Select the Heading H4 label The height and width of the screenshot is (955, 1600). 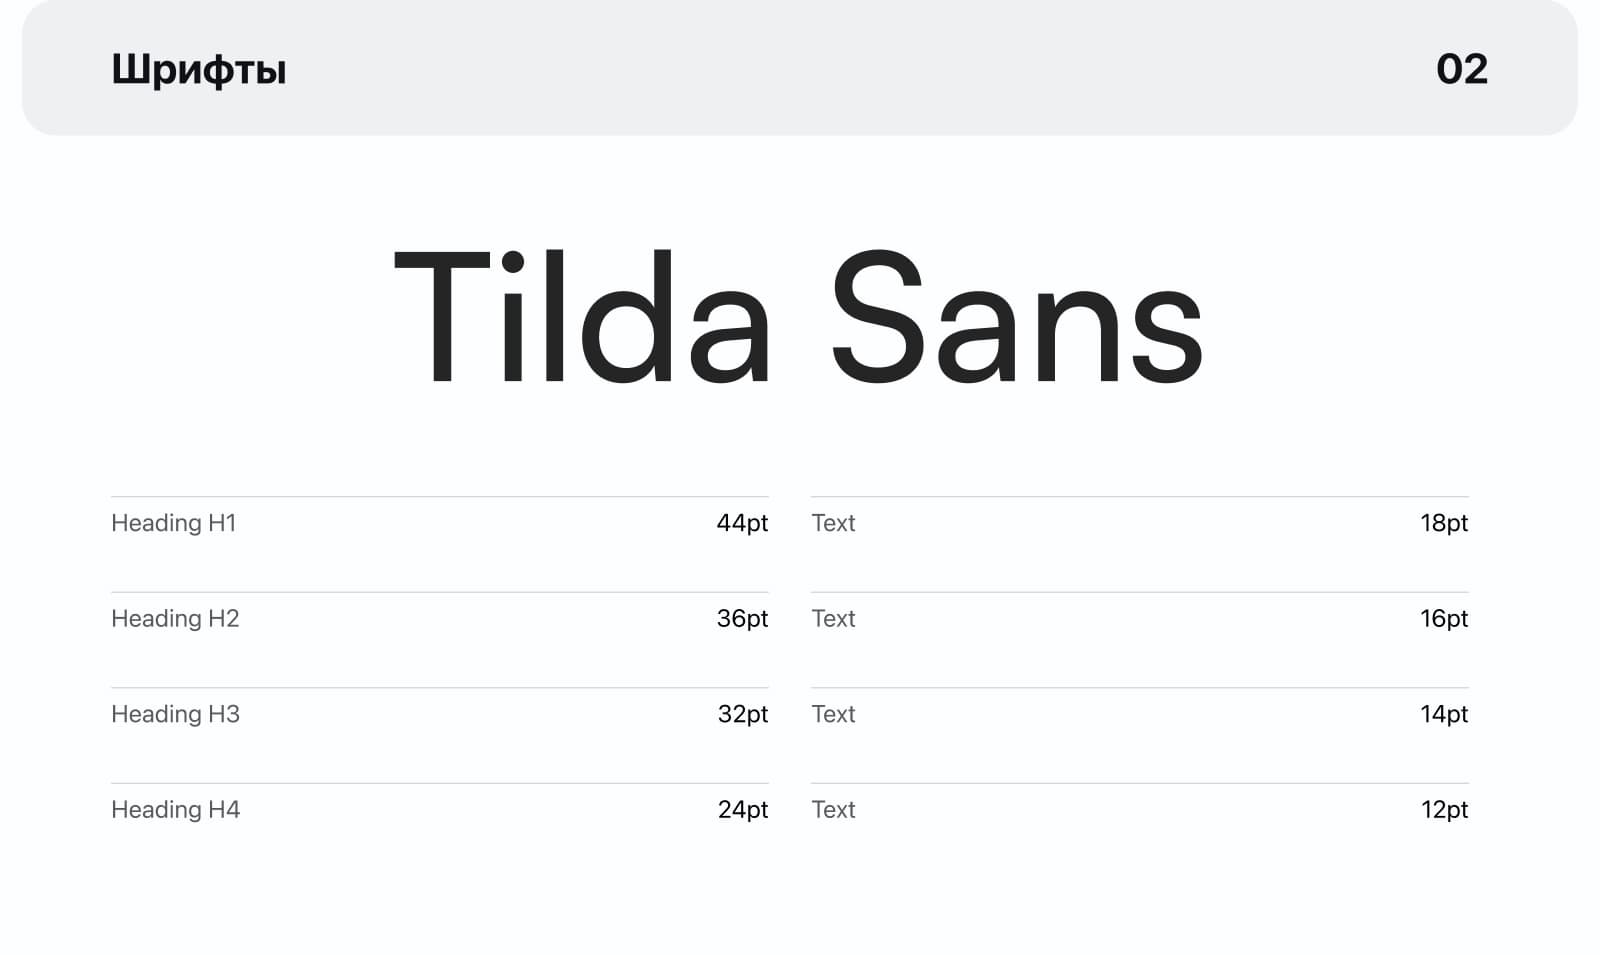coord(175,810)
